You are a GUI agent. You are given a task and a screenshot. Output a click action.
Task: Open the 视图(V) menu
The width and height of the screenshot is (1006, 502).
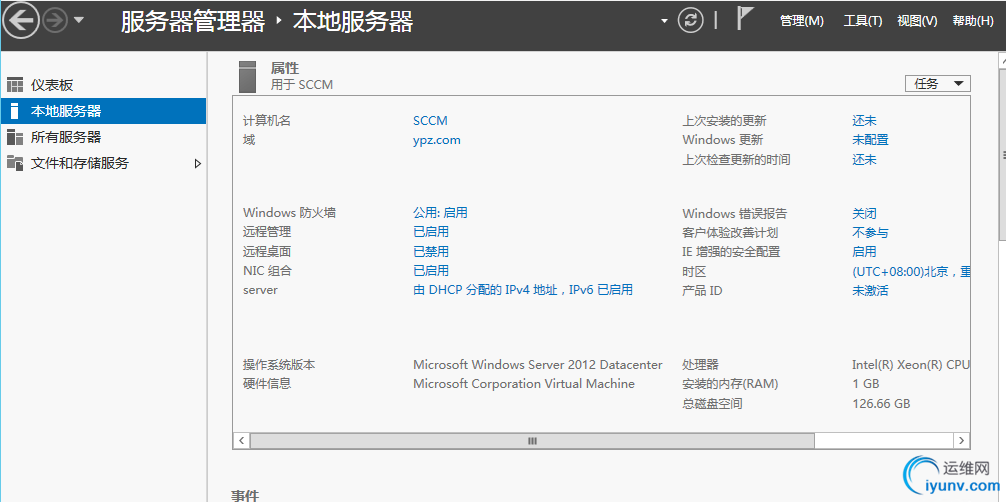click(x=917, y=21)
